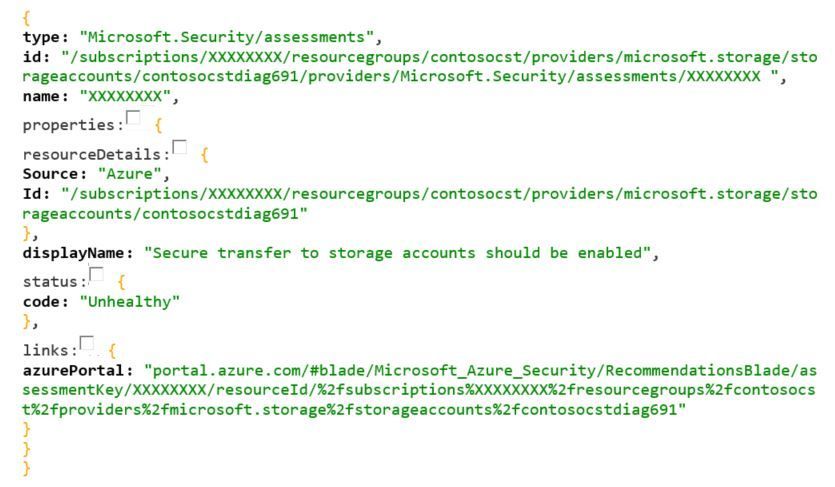Toggle the status node box
The image size is (835, 487).
[x=96, y=274]
